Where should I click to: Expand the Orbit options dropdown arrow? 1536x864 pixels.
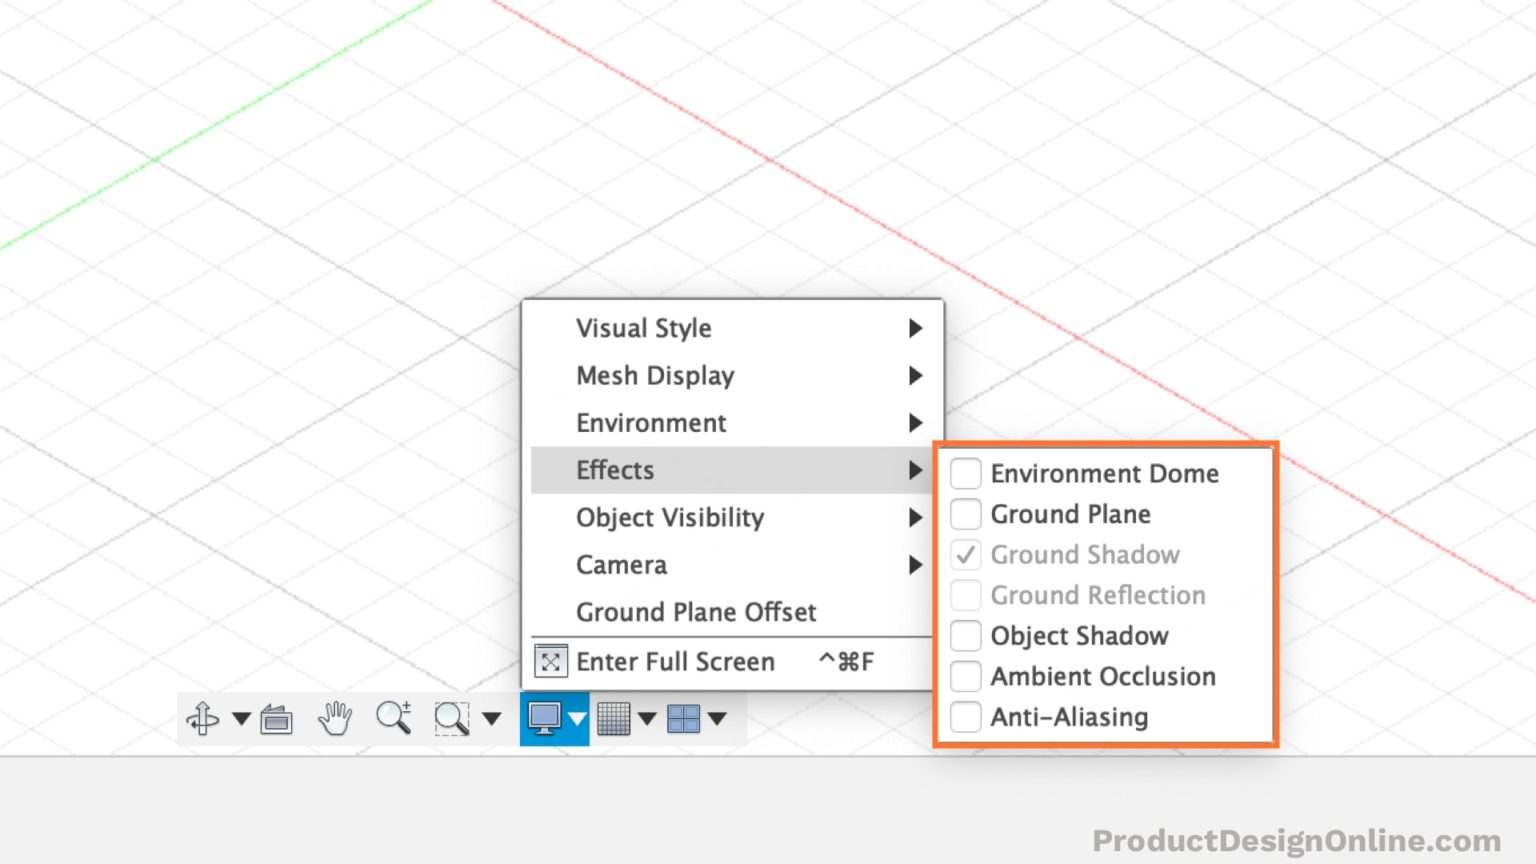point(241,718)
